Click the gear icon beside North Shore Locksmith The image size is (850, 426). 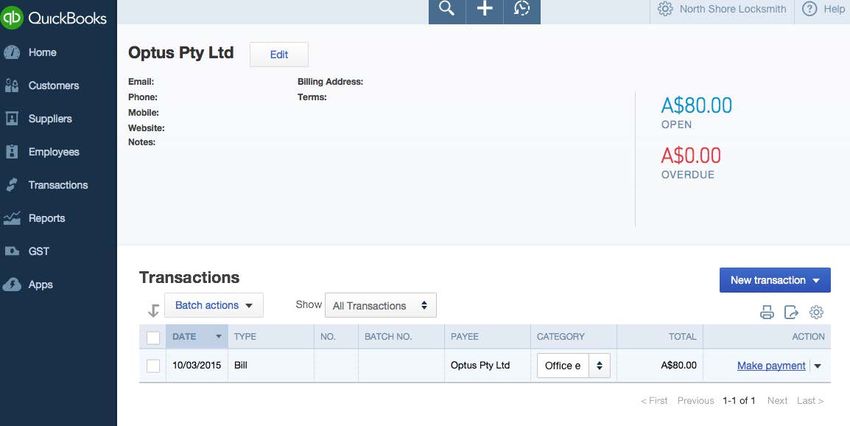click(665, 9)
